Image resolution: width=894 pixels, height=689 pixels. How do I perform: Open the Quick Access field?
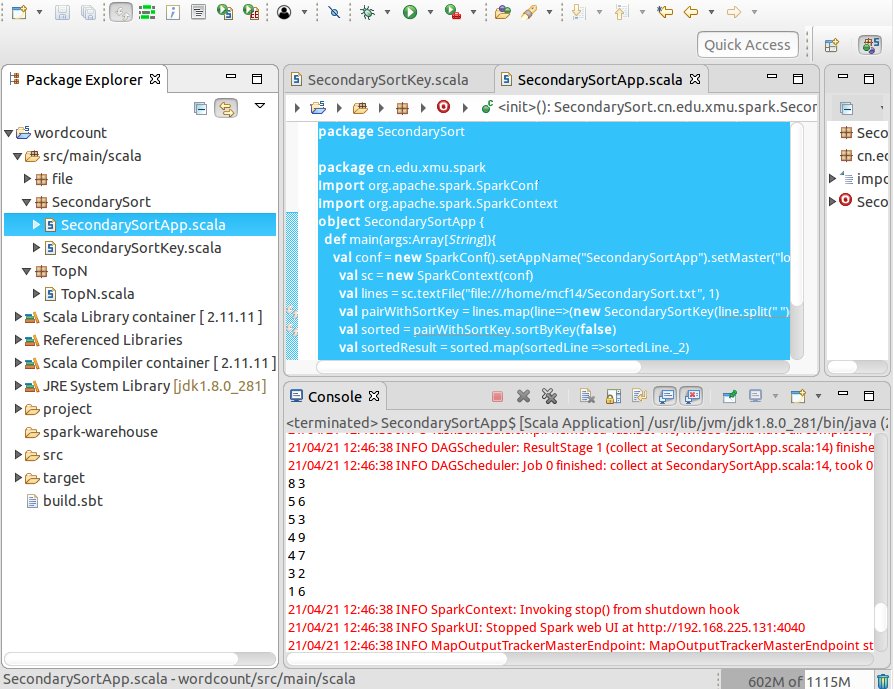747,44
